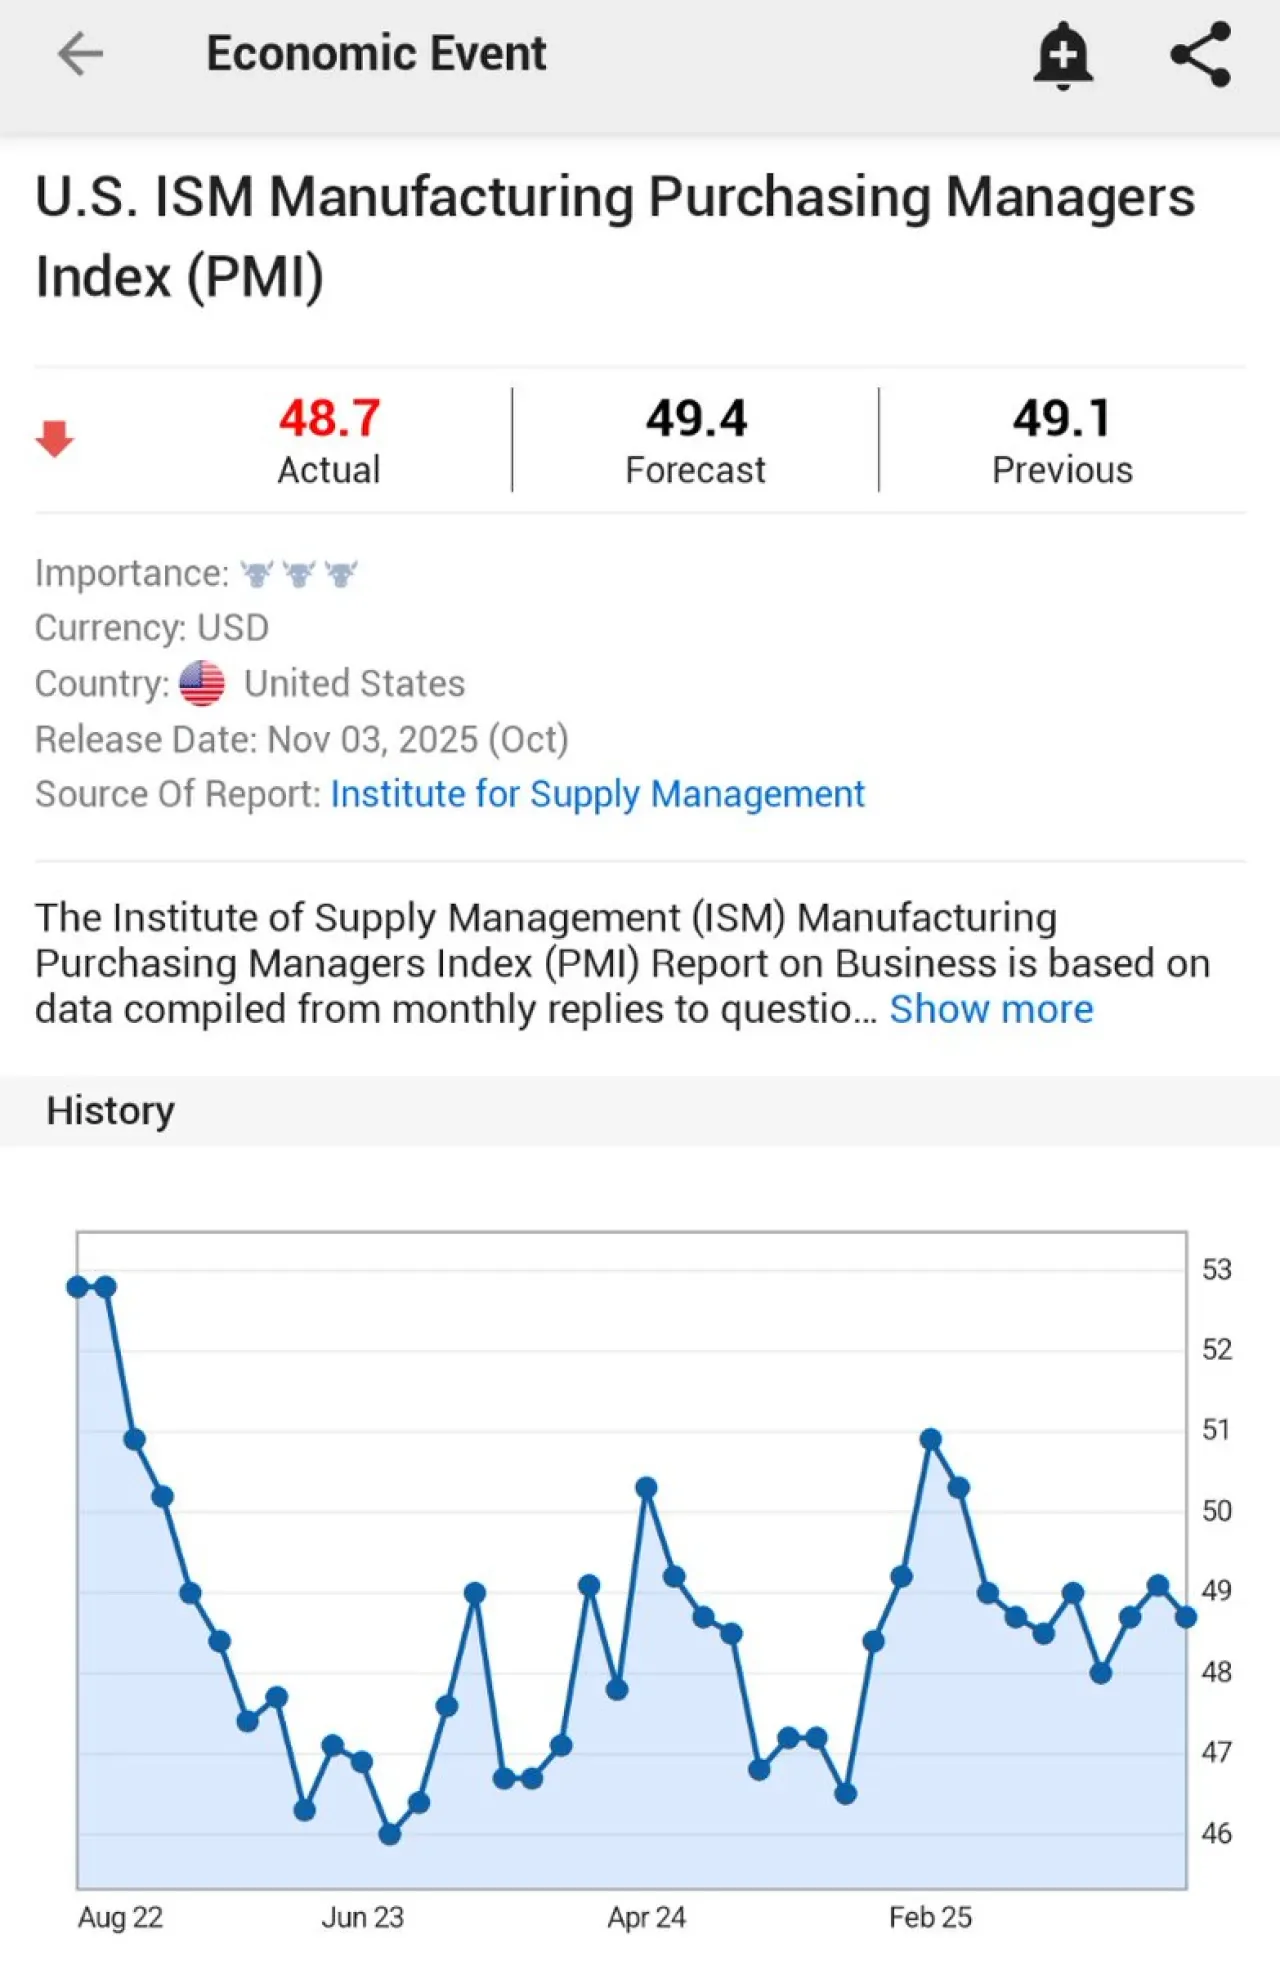This screenshot has width=1280, height=1961.
Task: Tap the Actual label under 48.7
Action: click(329, 470)
